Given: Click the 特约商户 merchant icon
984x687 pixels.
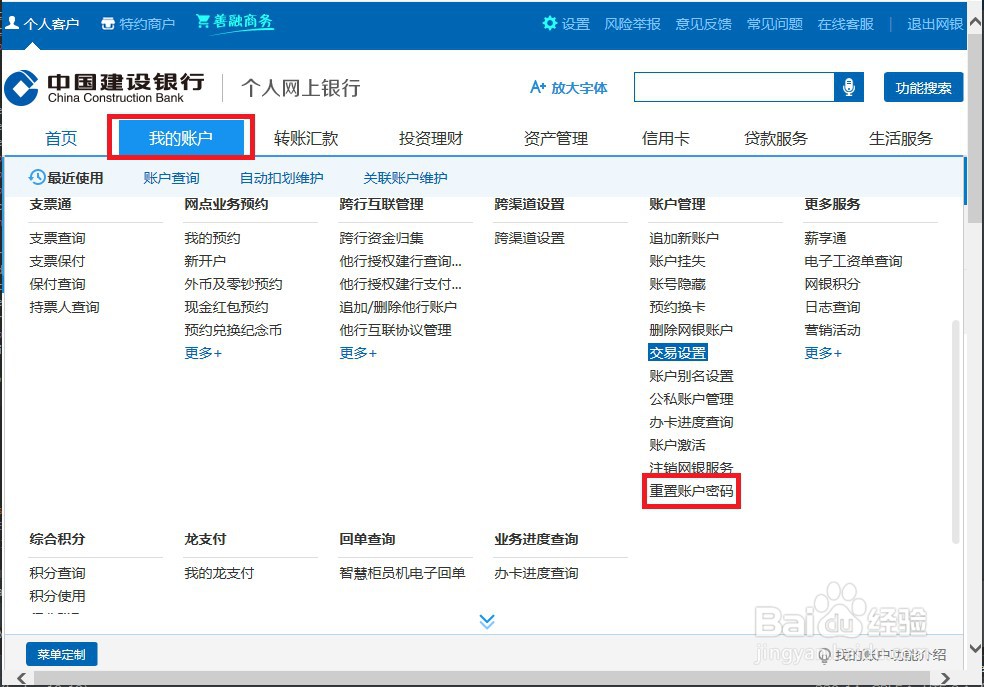Looking at the screenshot, I should pos(108,23).
